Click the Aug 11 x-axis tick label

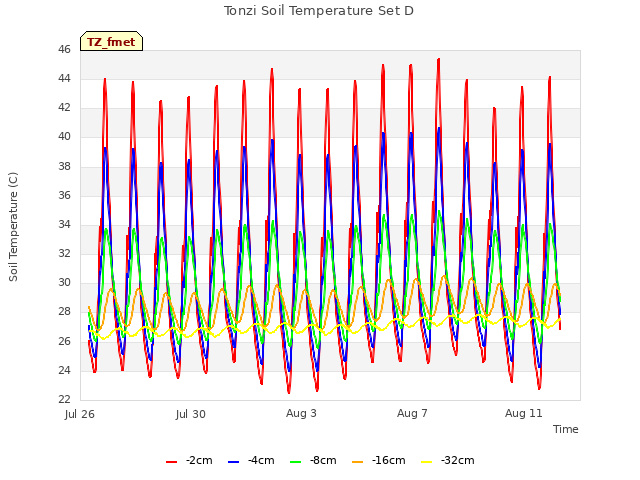(524, 413)
